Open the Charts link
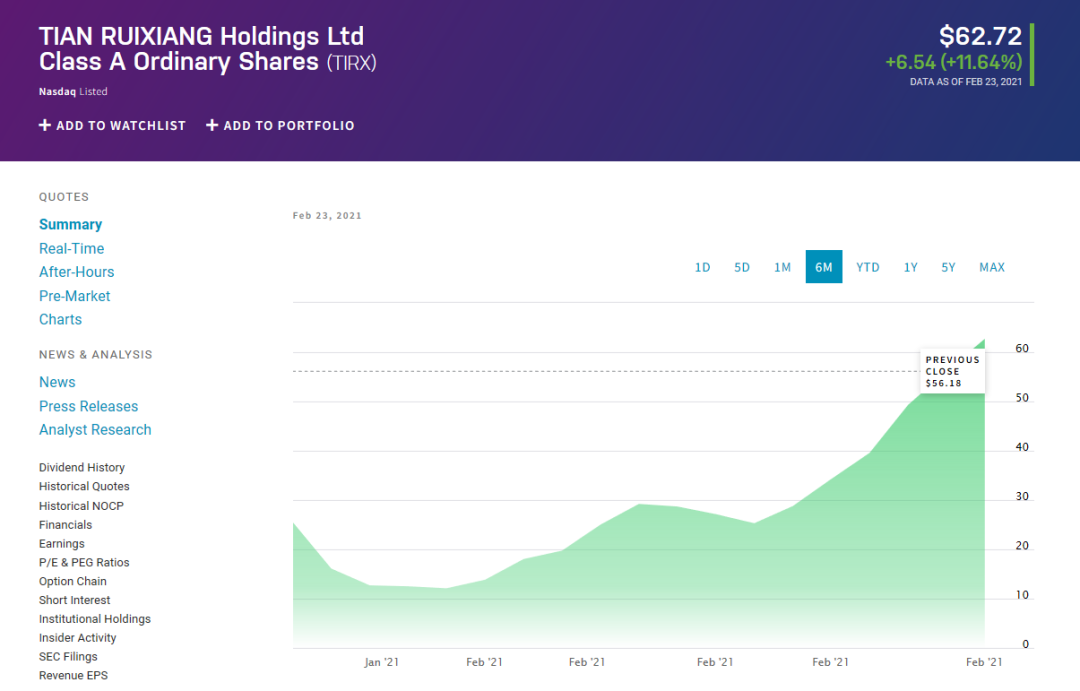 pos(60,320)
